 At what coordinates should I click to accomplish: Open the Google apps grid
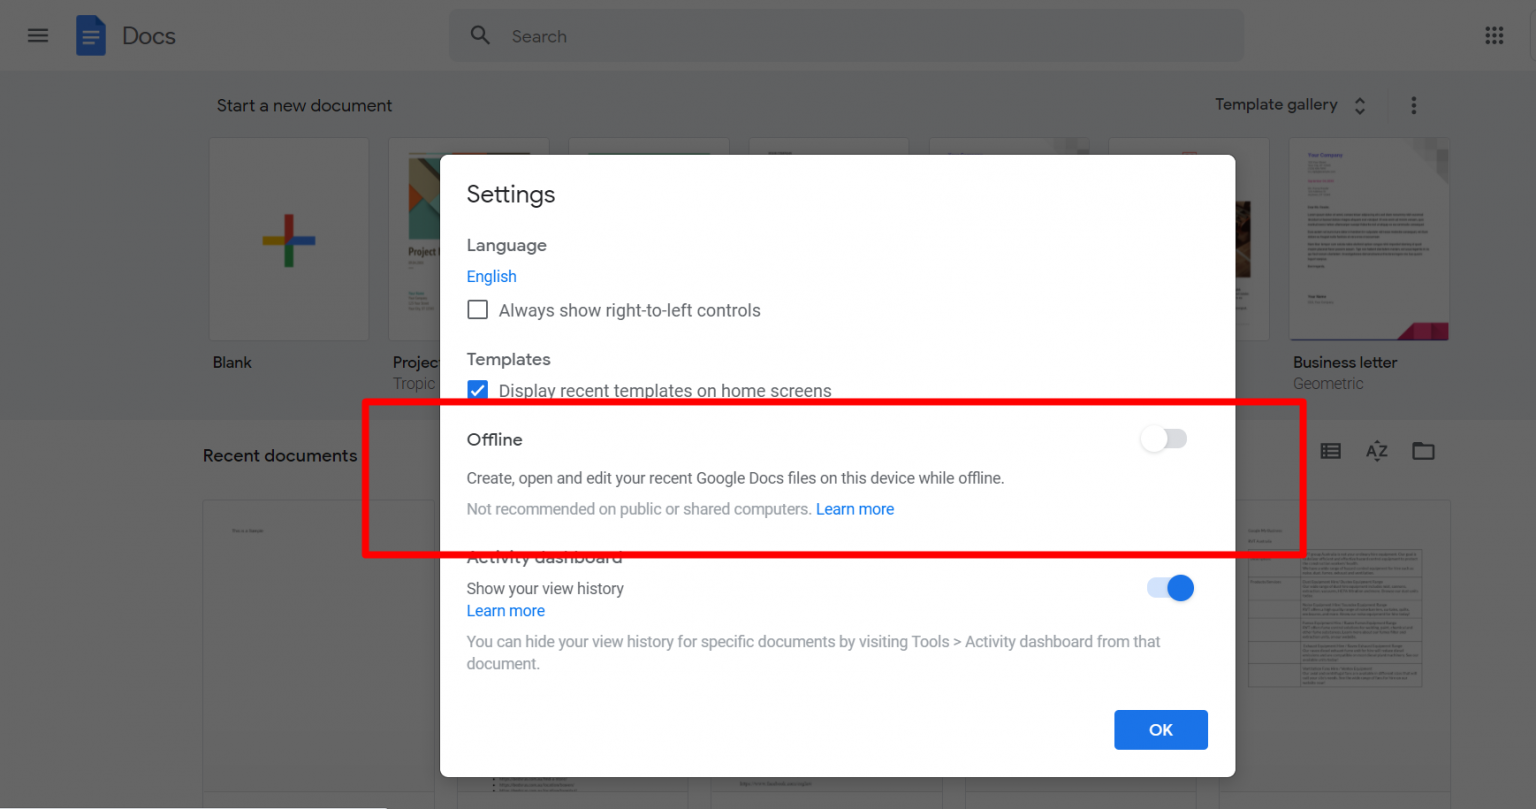coord(1494,35)
